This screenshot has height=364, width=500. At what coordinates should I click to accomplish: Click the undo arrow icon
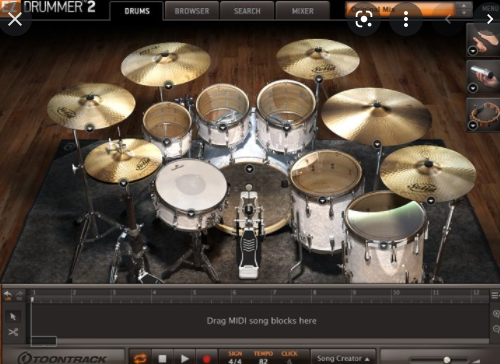(x=8, y=295)
